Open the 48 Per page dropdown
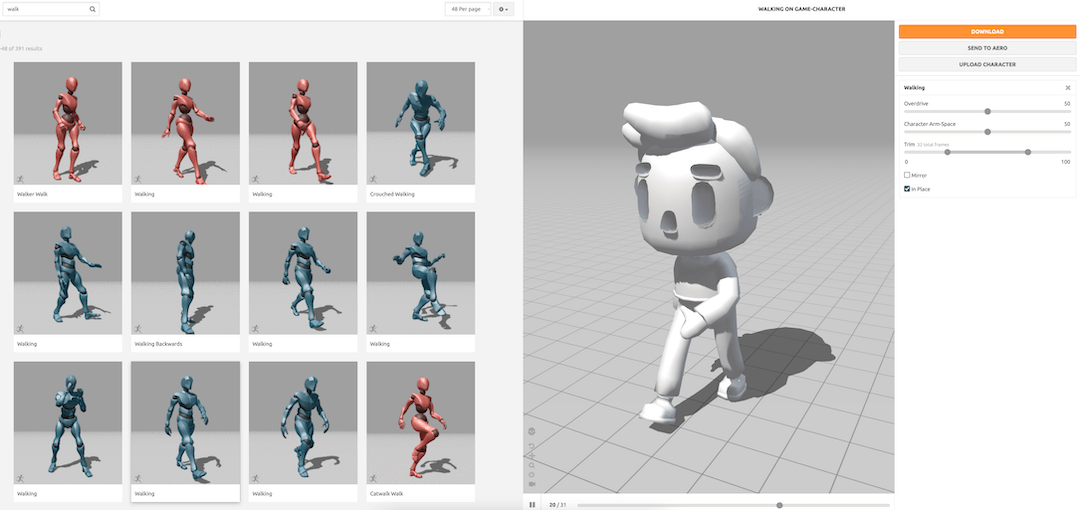 pos(468,10)
